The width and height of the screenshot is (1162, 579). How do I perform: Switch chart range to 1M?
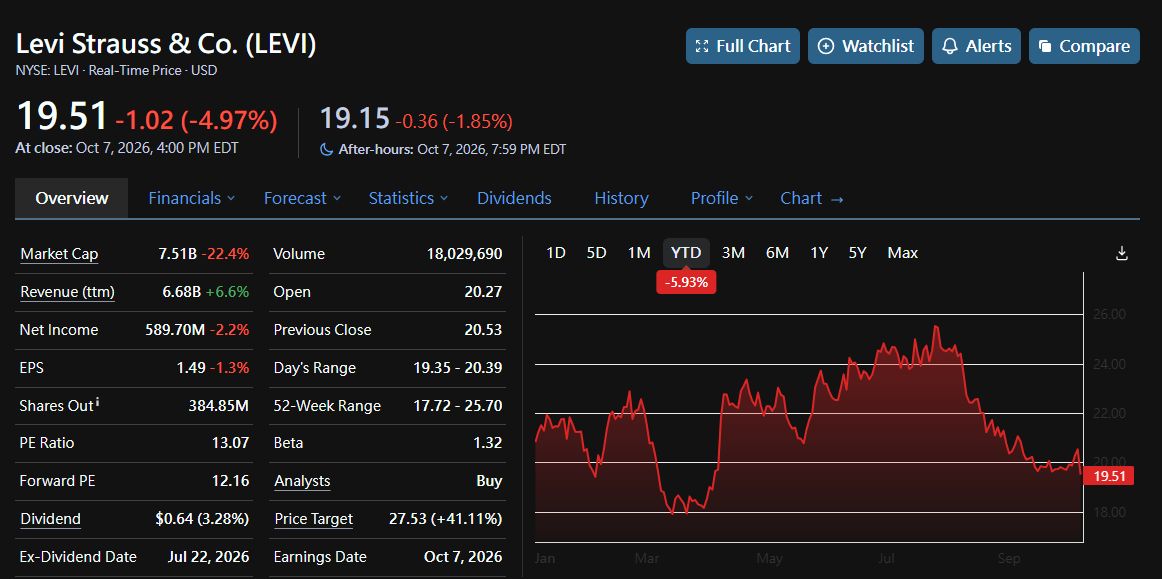(639, 253)
